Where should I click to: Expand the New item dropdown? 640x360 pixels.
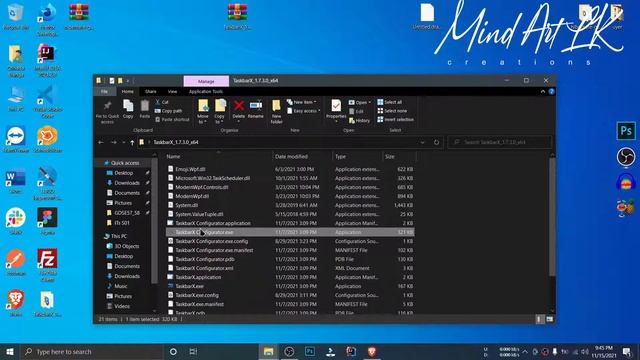click(302, 102)
